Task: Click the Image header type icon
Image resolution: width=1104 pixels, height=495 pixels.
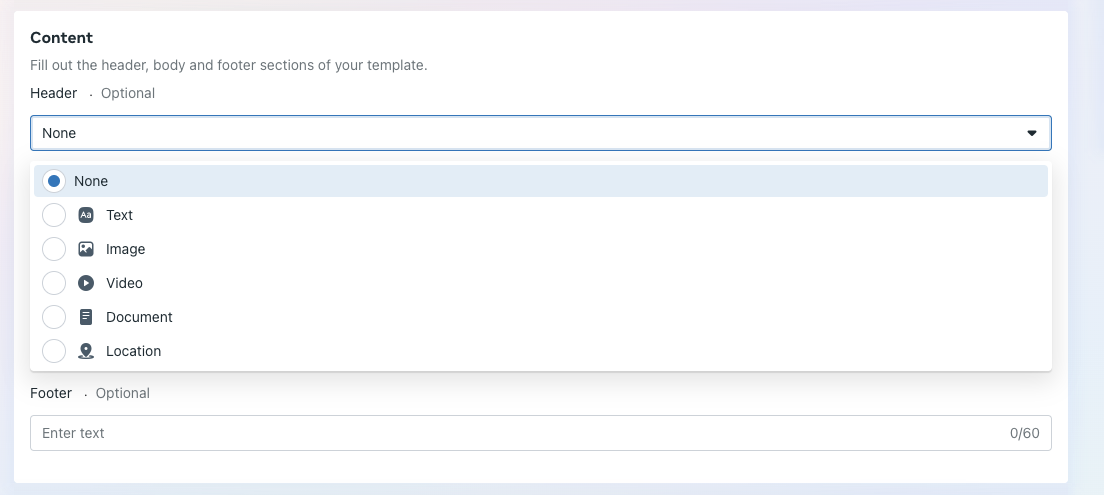Action: coord(86,249)
